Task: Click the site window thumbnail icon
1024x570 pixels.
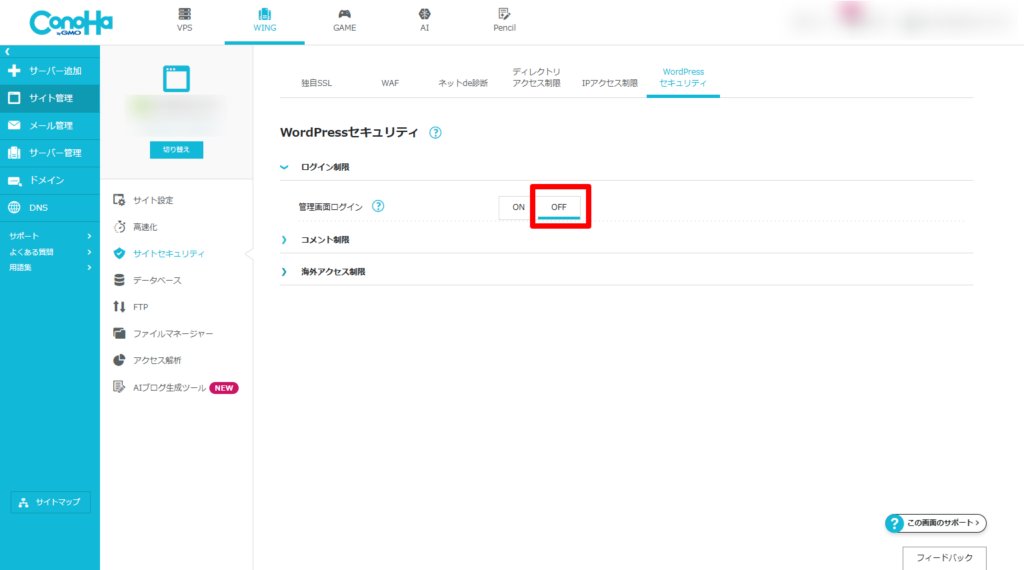Action: [x=176, y=78]
